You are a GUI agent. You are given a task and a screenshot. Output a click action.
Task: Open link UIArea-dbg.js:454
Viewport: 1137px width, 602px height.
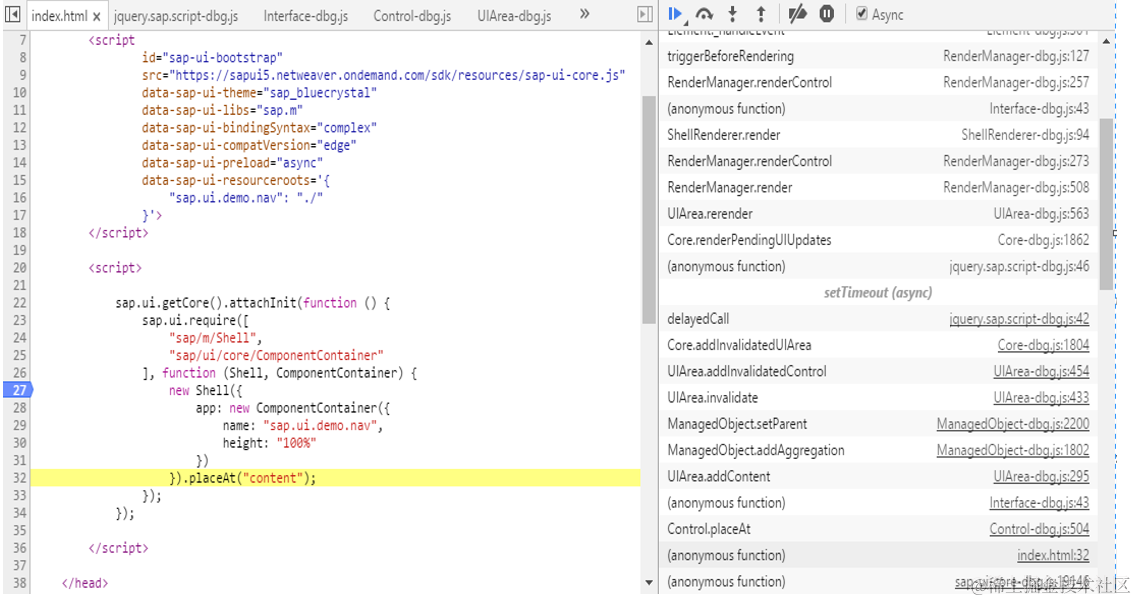point(1041,371)
